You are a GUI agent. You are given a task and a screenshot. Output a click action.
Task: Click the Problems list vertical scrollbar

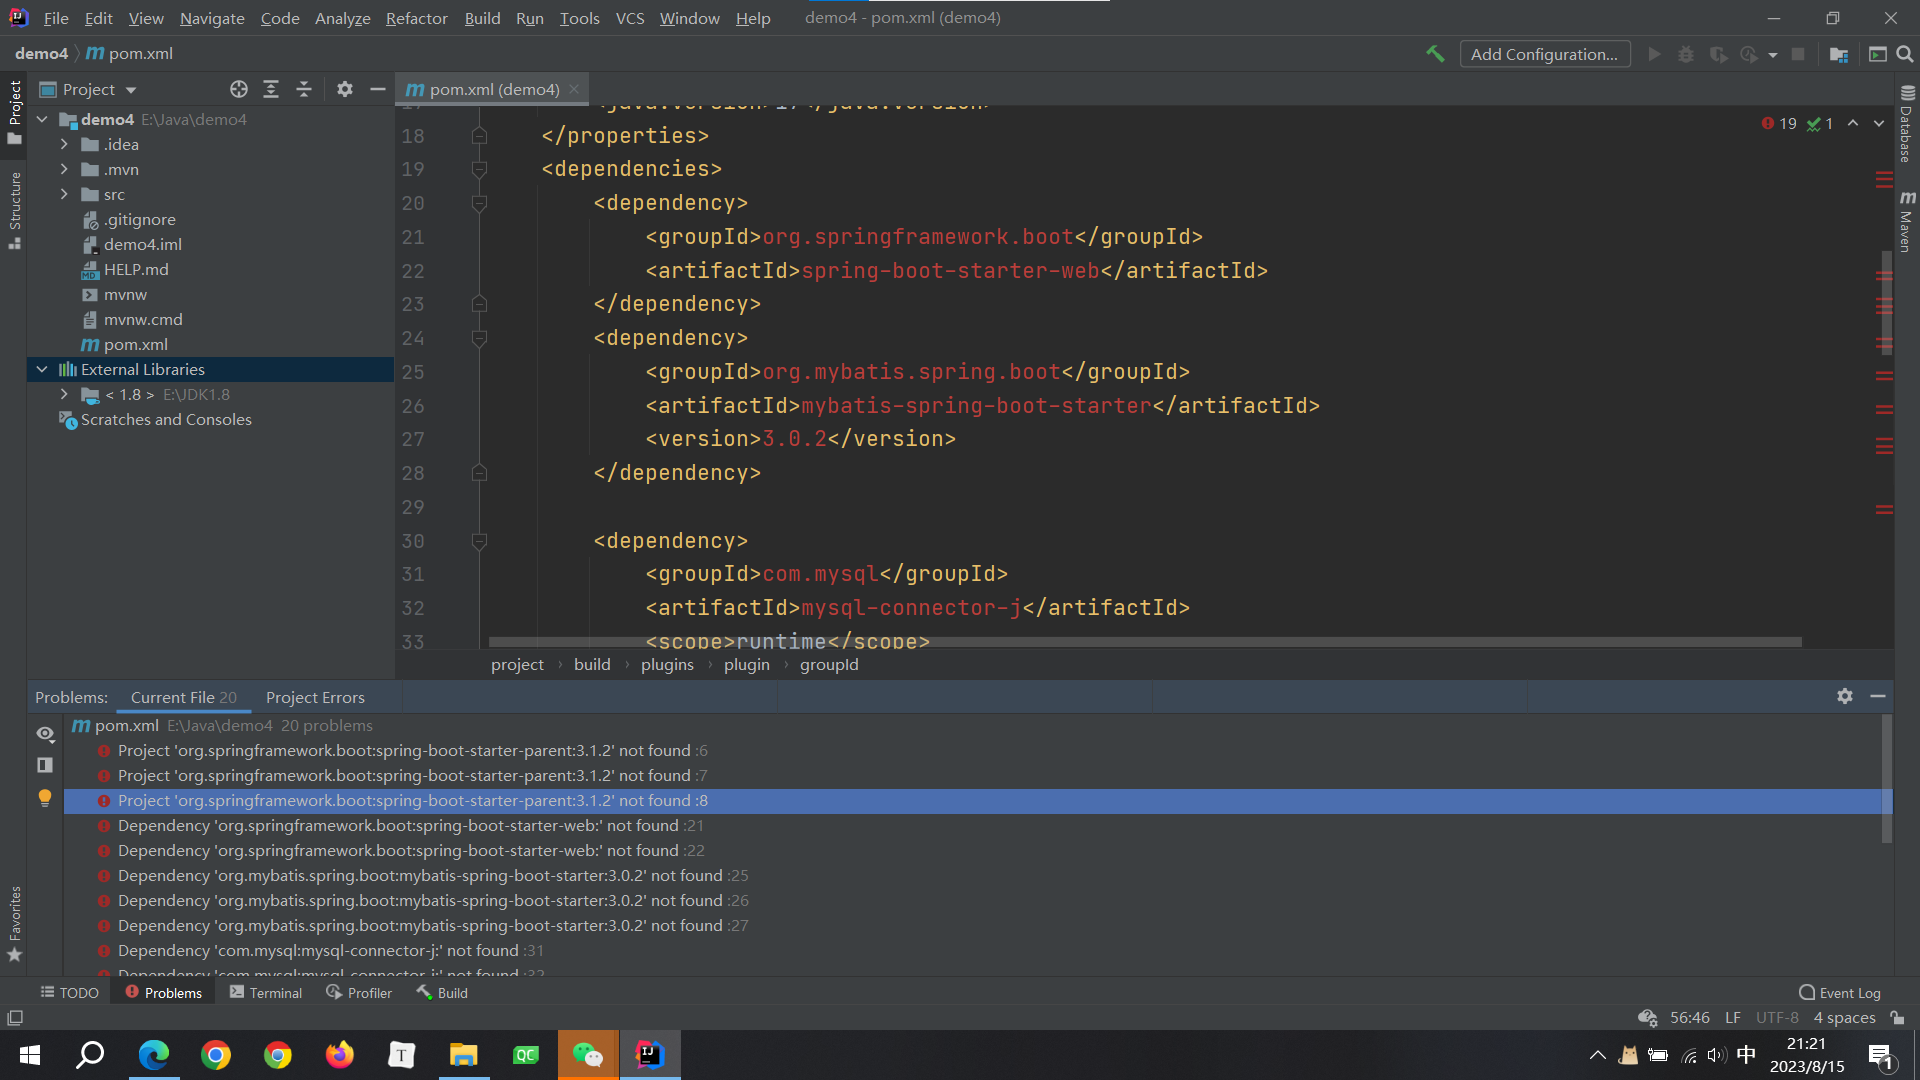1887,779
